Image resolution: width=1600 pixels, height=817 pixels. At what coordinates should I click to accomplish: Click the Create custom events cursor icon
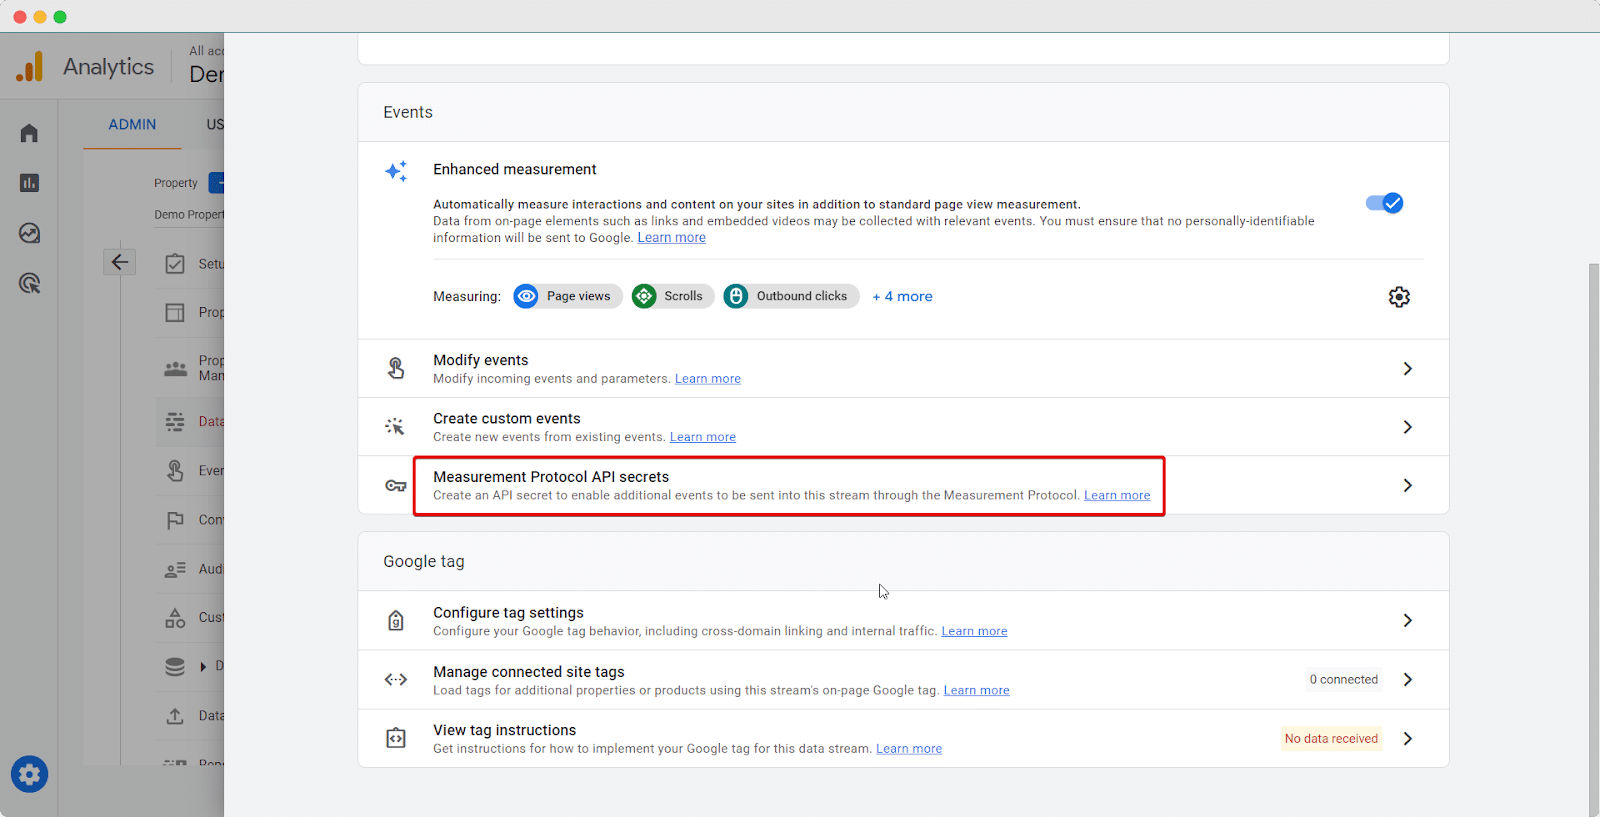click(395, 427)
